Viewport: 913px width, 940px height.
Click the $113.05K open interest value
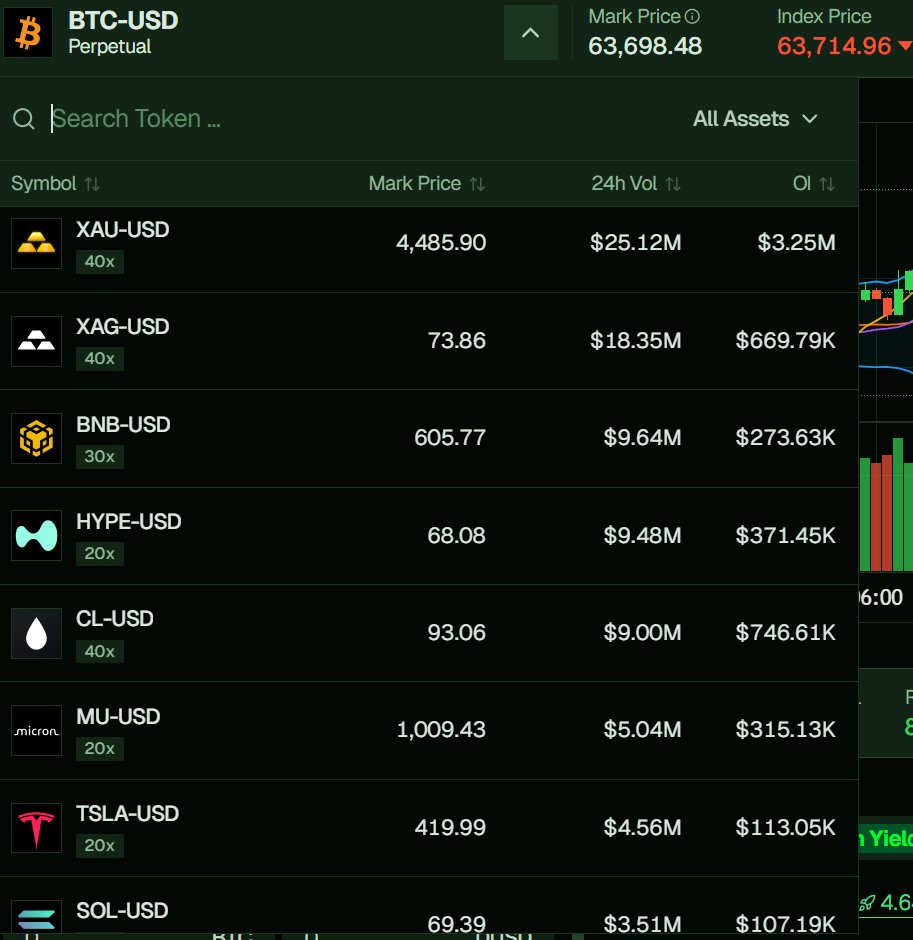click(x=785, y=827)
